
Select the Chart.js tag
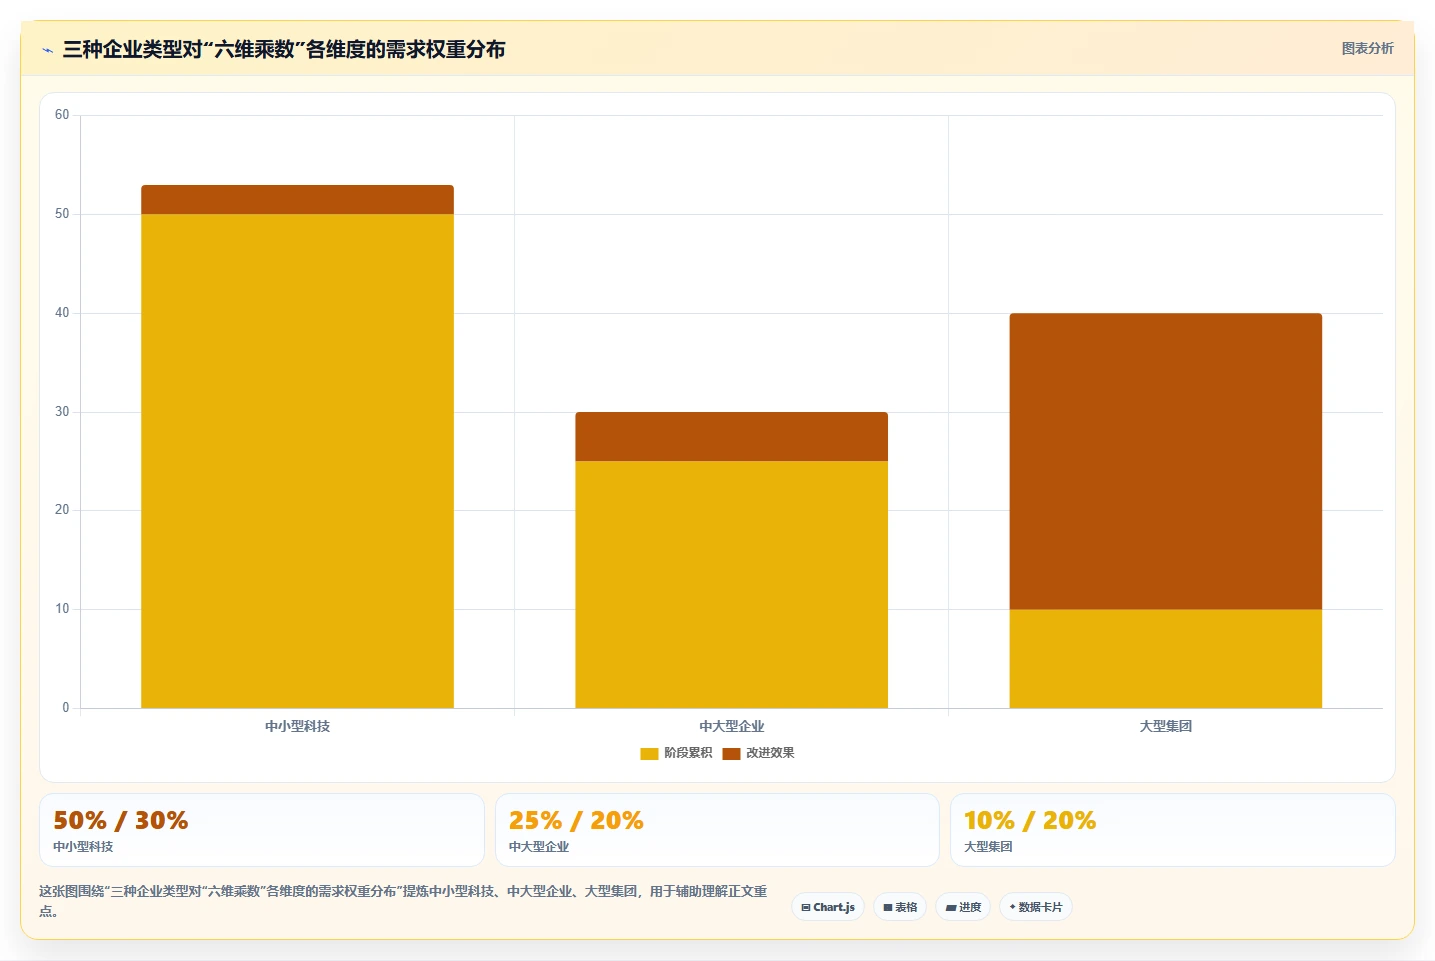pos(828,907)
